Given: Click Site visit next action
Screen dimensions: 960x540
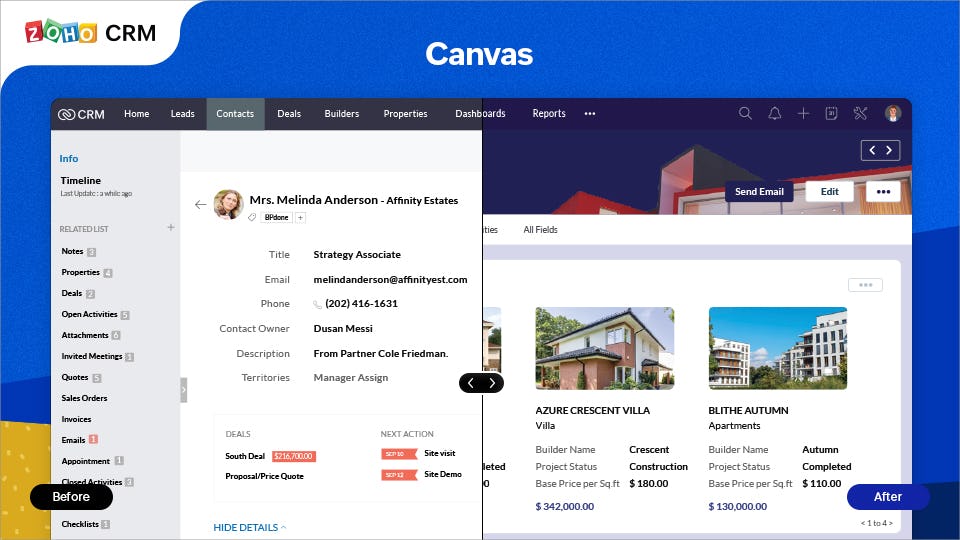Looking at the screenshot, I should click(440, 454).
